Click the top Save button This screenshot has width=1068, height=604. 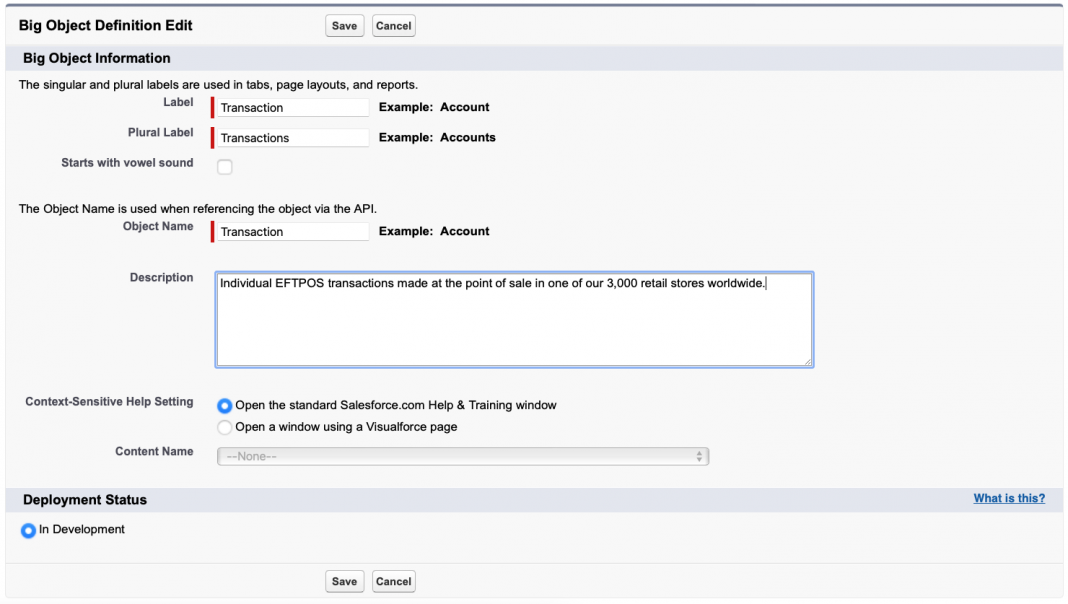click(x=344, y=26)
